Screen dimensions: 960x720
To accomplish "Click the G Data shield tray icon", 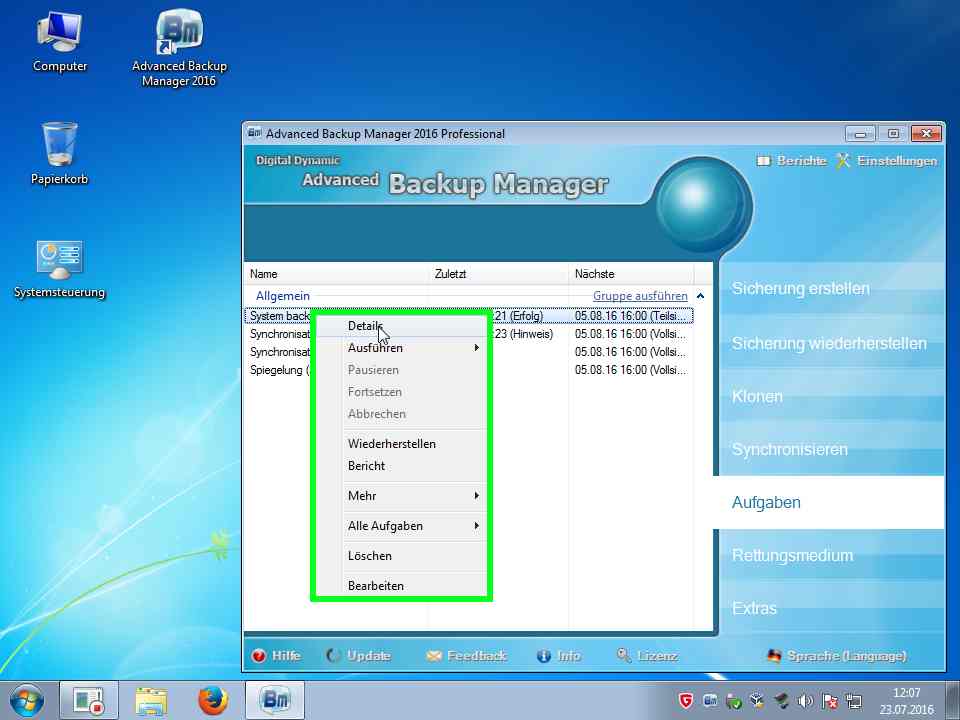I will coord(686,700).
